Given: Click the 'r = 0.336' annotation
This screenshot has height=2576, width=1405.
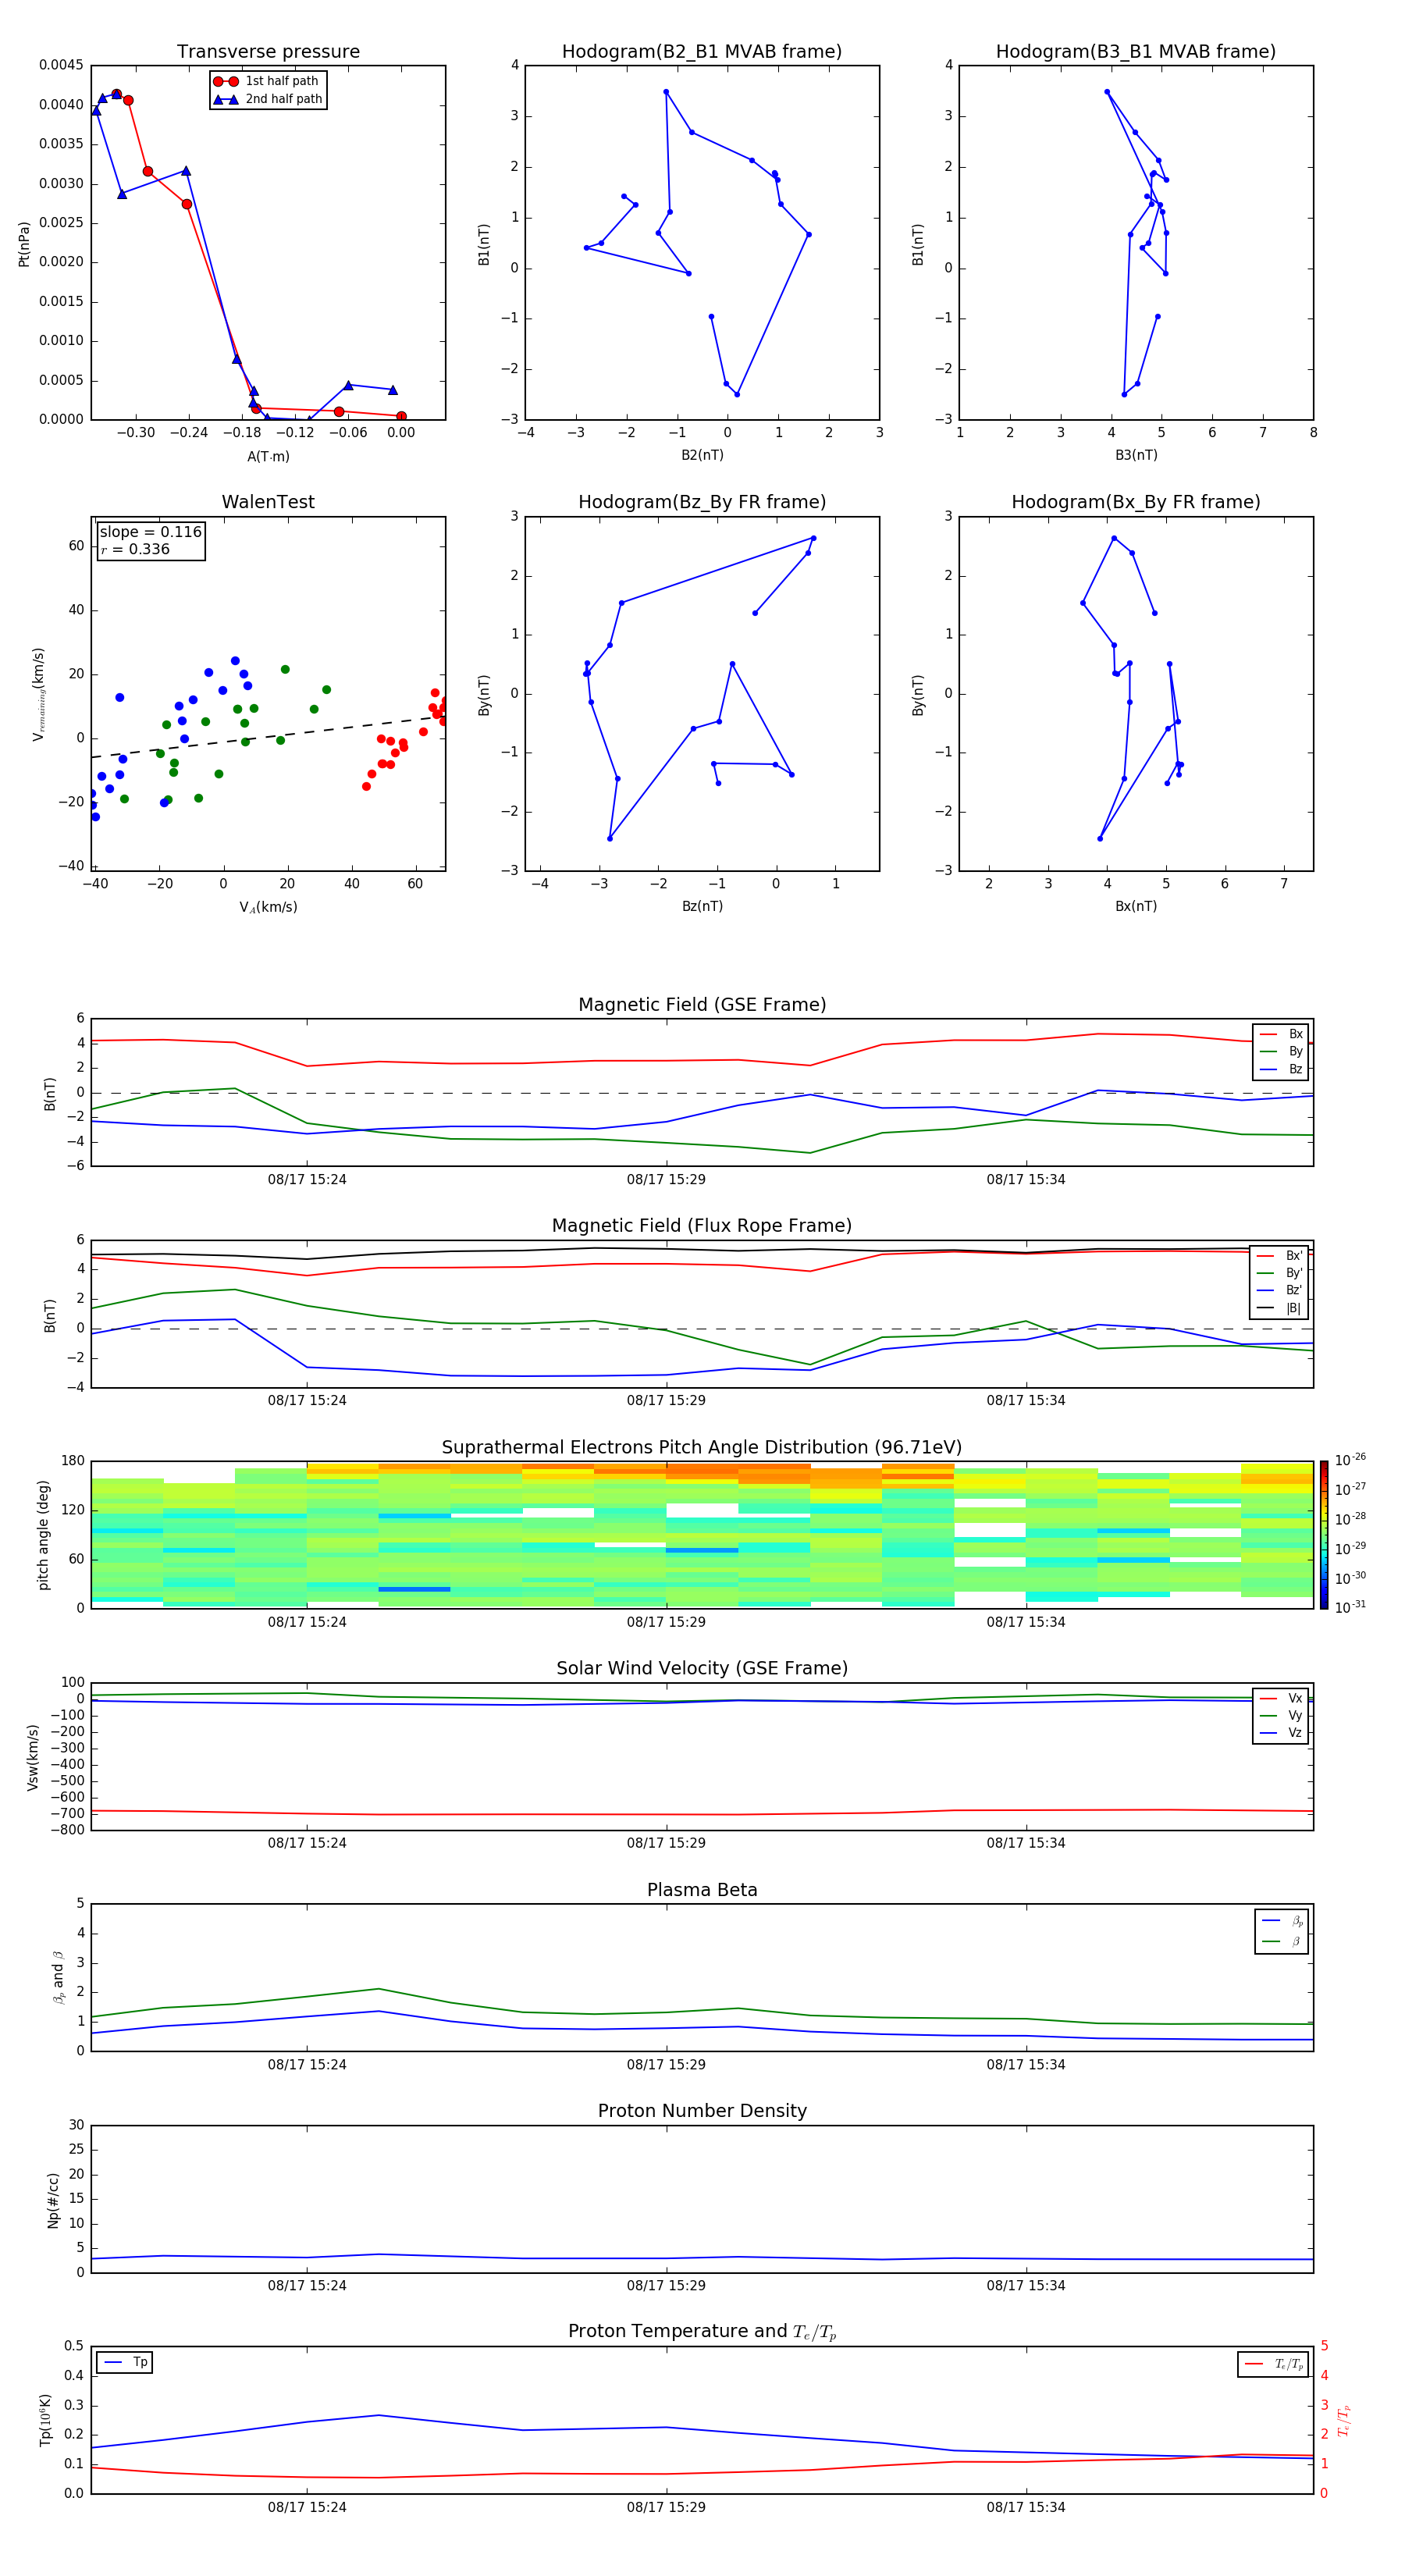Looking at the screenshot, I should [135, 549].
